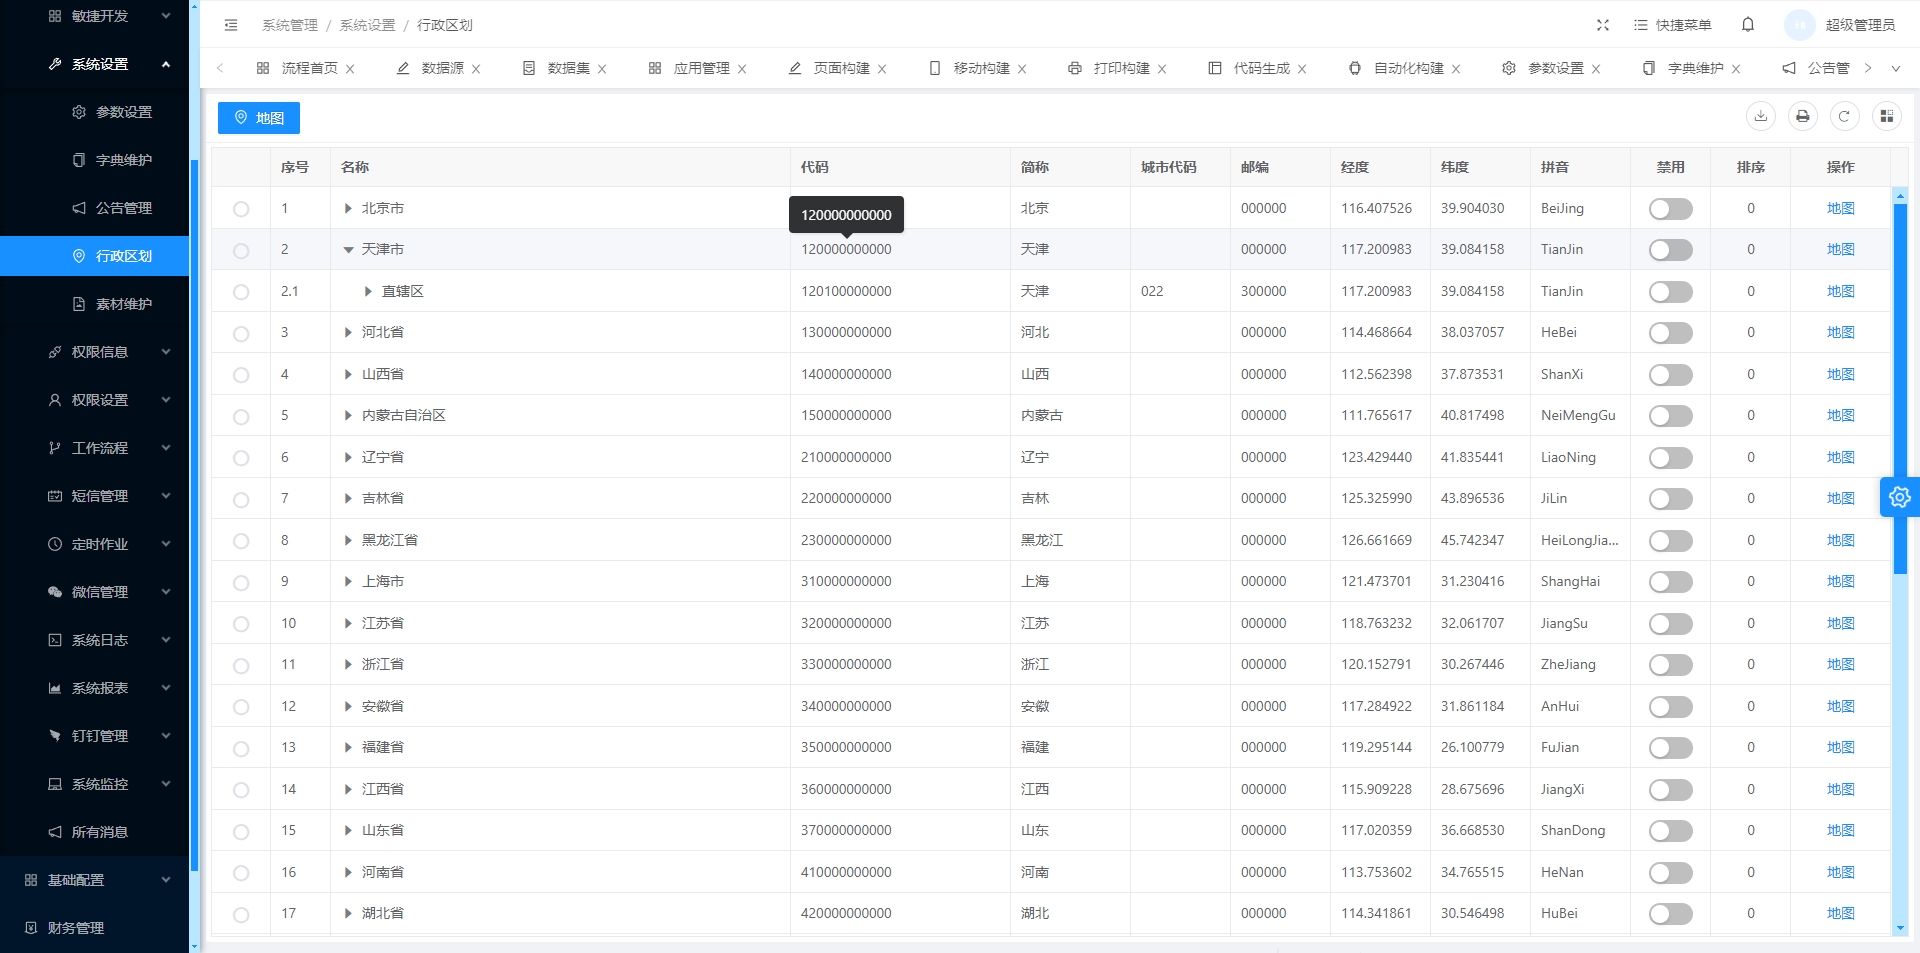Expand the 基础配置 sidebar group
Screen dimensions: 1920x953
click(95, 880)
